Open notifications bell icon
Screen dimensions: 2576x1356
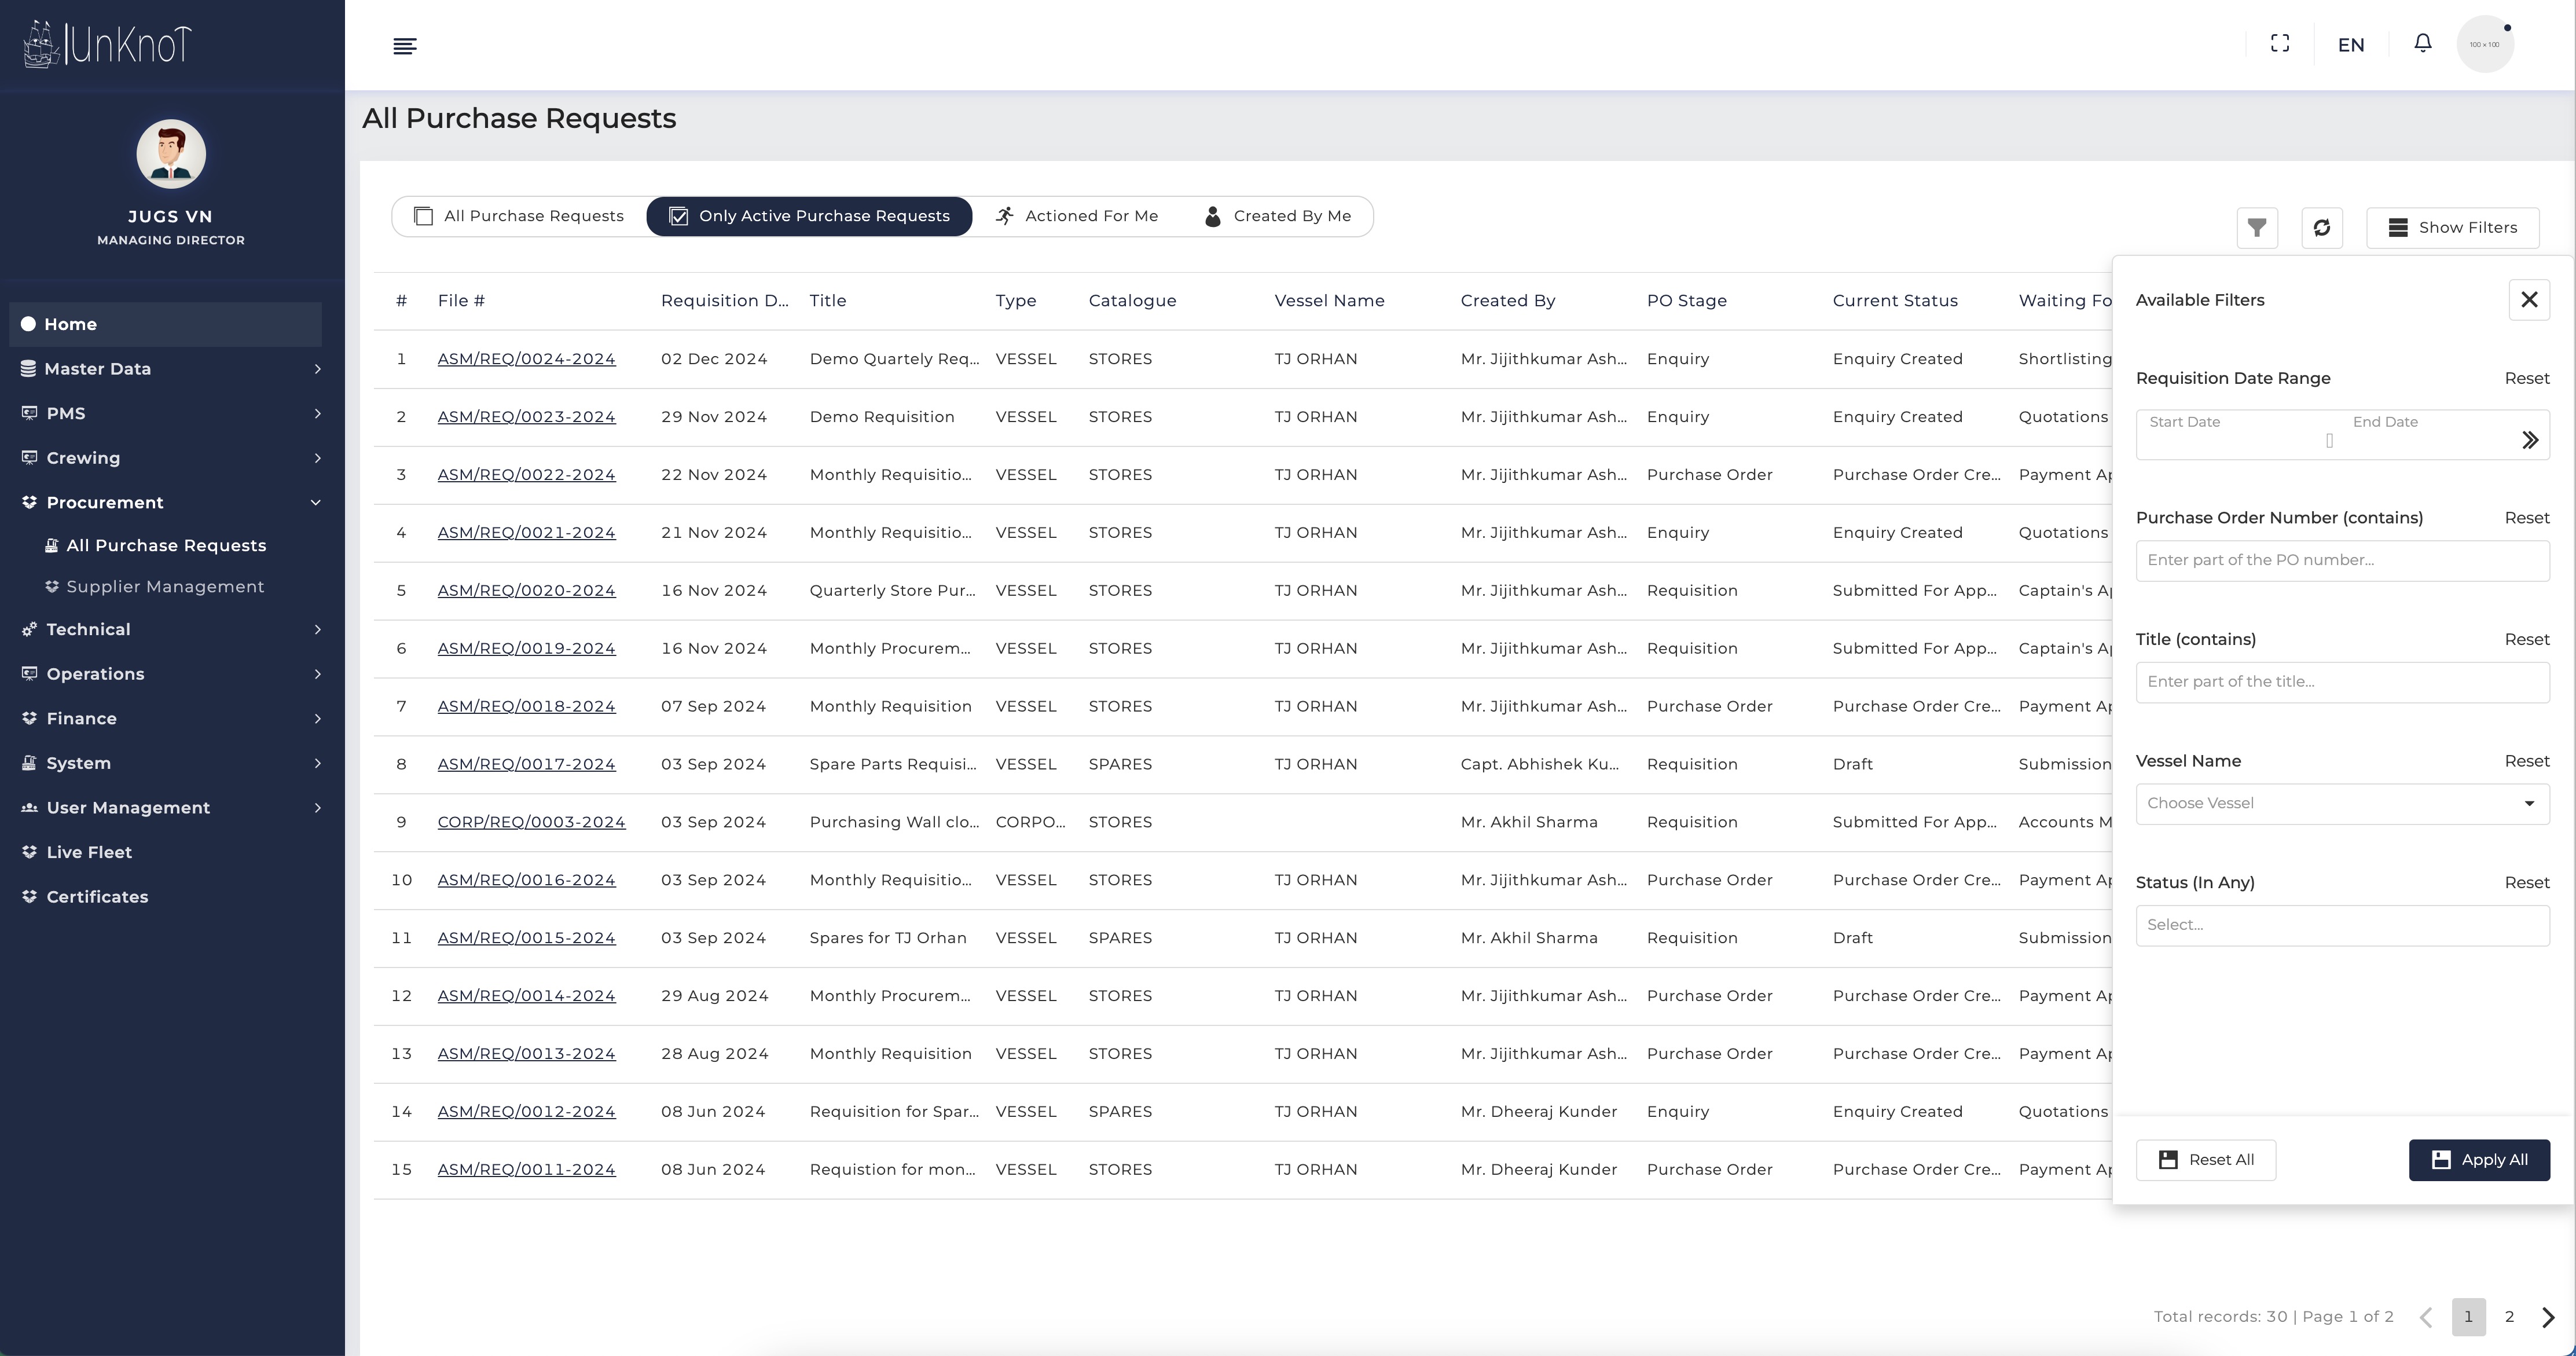(x=2422, y=44)
